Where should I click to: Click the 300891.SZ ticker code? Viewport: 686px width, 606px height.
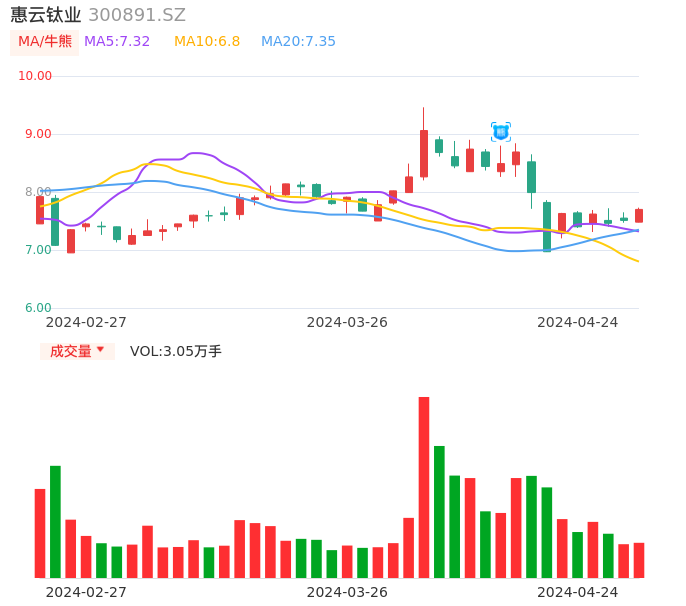click(x=137, y=15)
